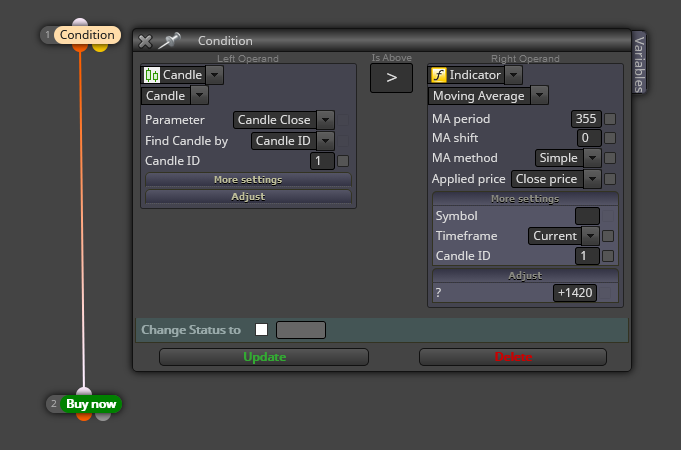
Task: Click the MA period field showing 355
Action: tap(586, 119)
